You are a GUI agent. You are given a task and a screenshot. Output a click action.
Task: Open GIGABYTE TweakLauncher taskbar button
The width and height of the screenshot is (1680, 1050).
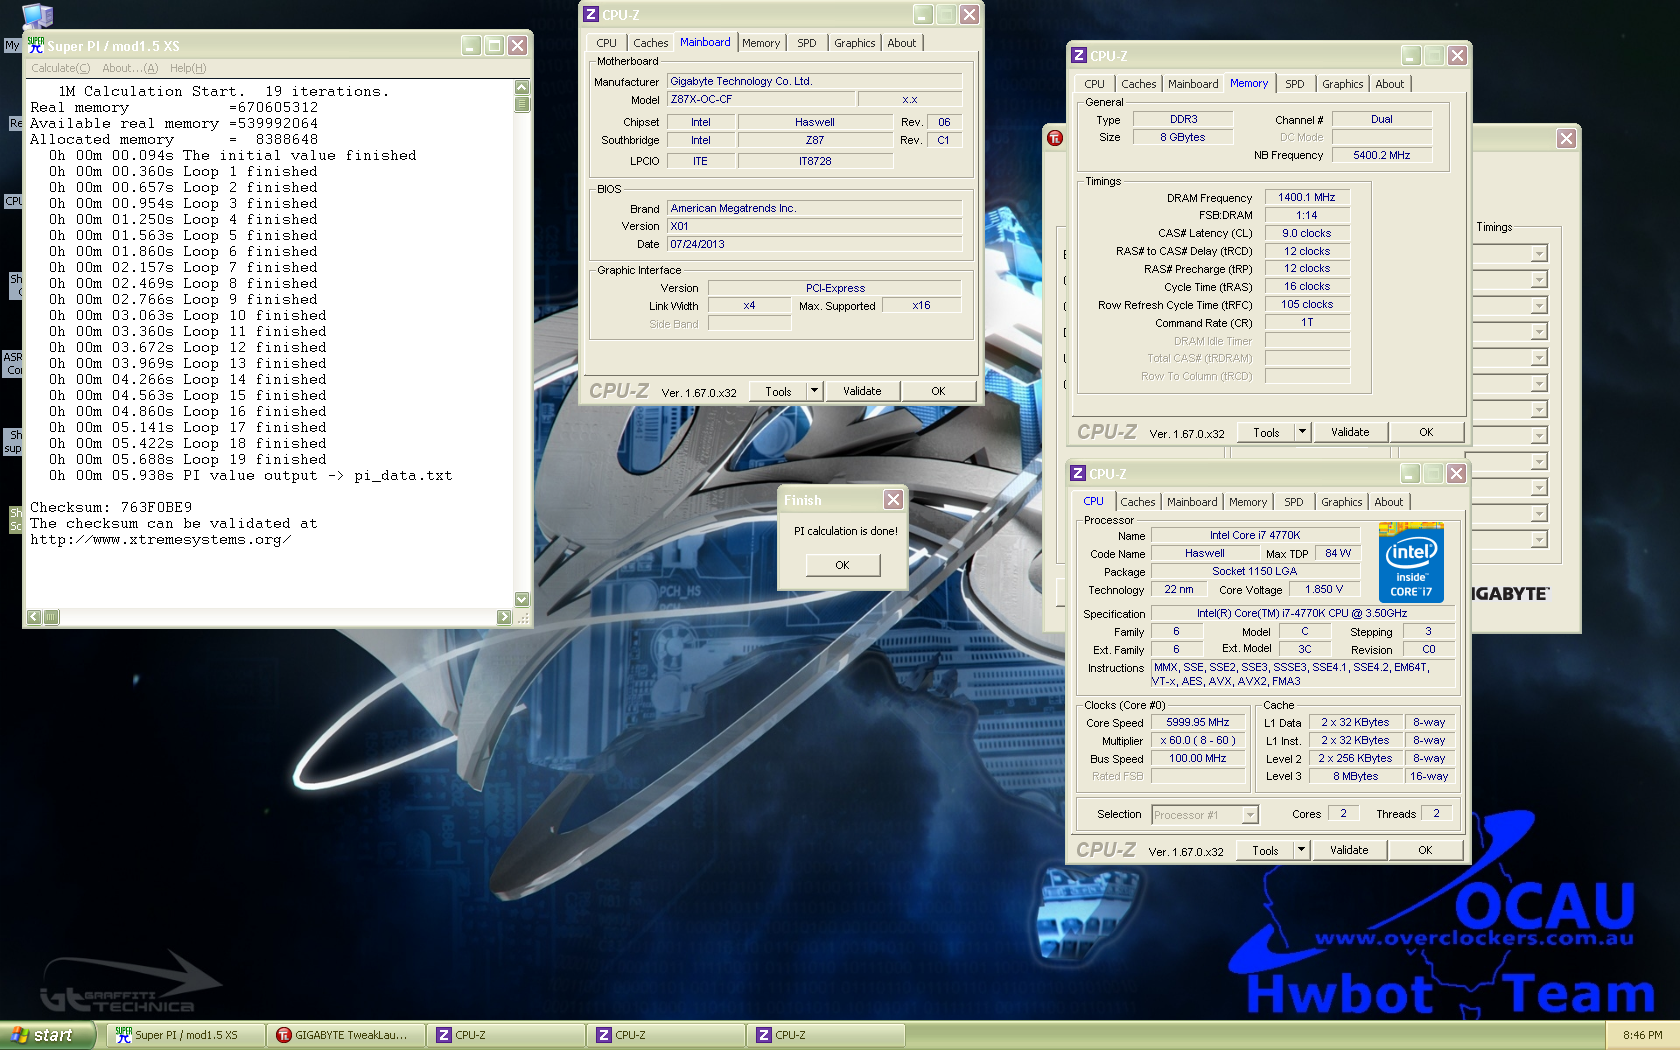click(345, 1035)
